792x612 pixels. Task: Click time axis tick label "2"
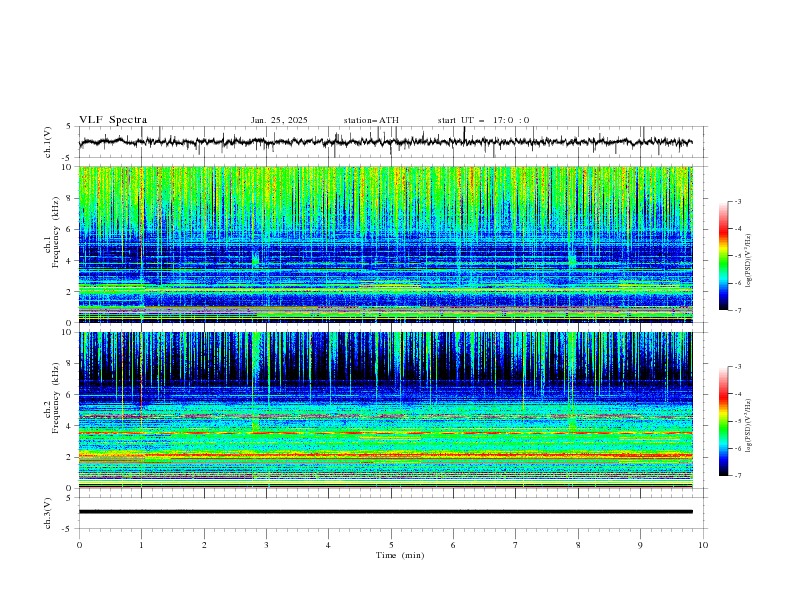click(204, 545)
